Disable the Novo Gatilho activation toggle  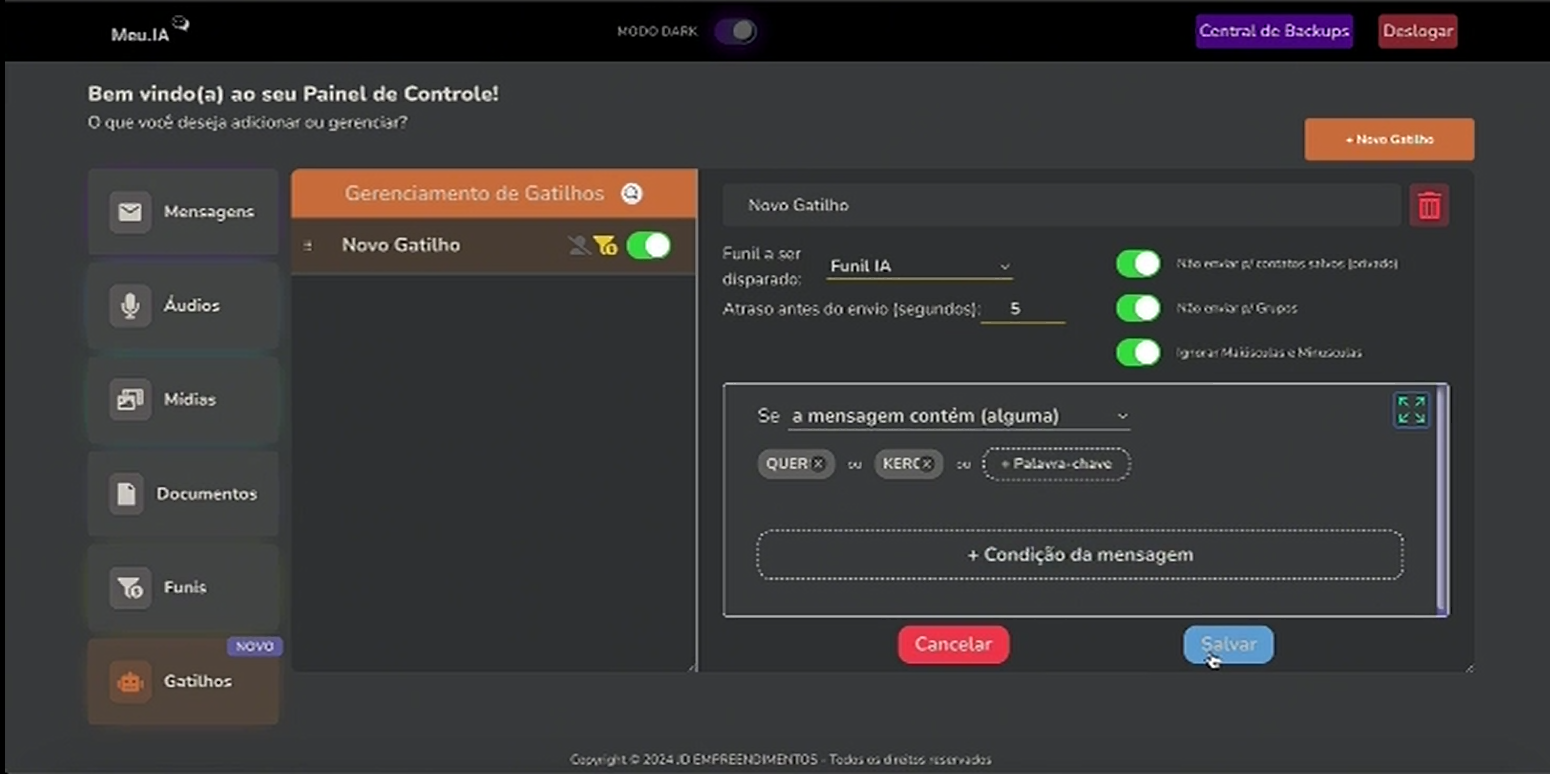(x=648, y=244)
